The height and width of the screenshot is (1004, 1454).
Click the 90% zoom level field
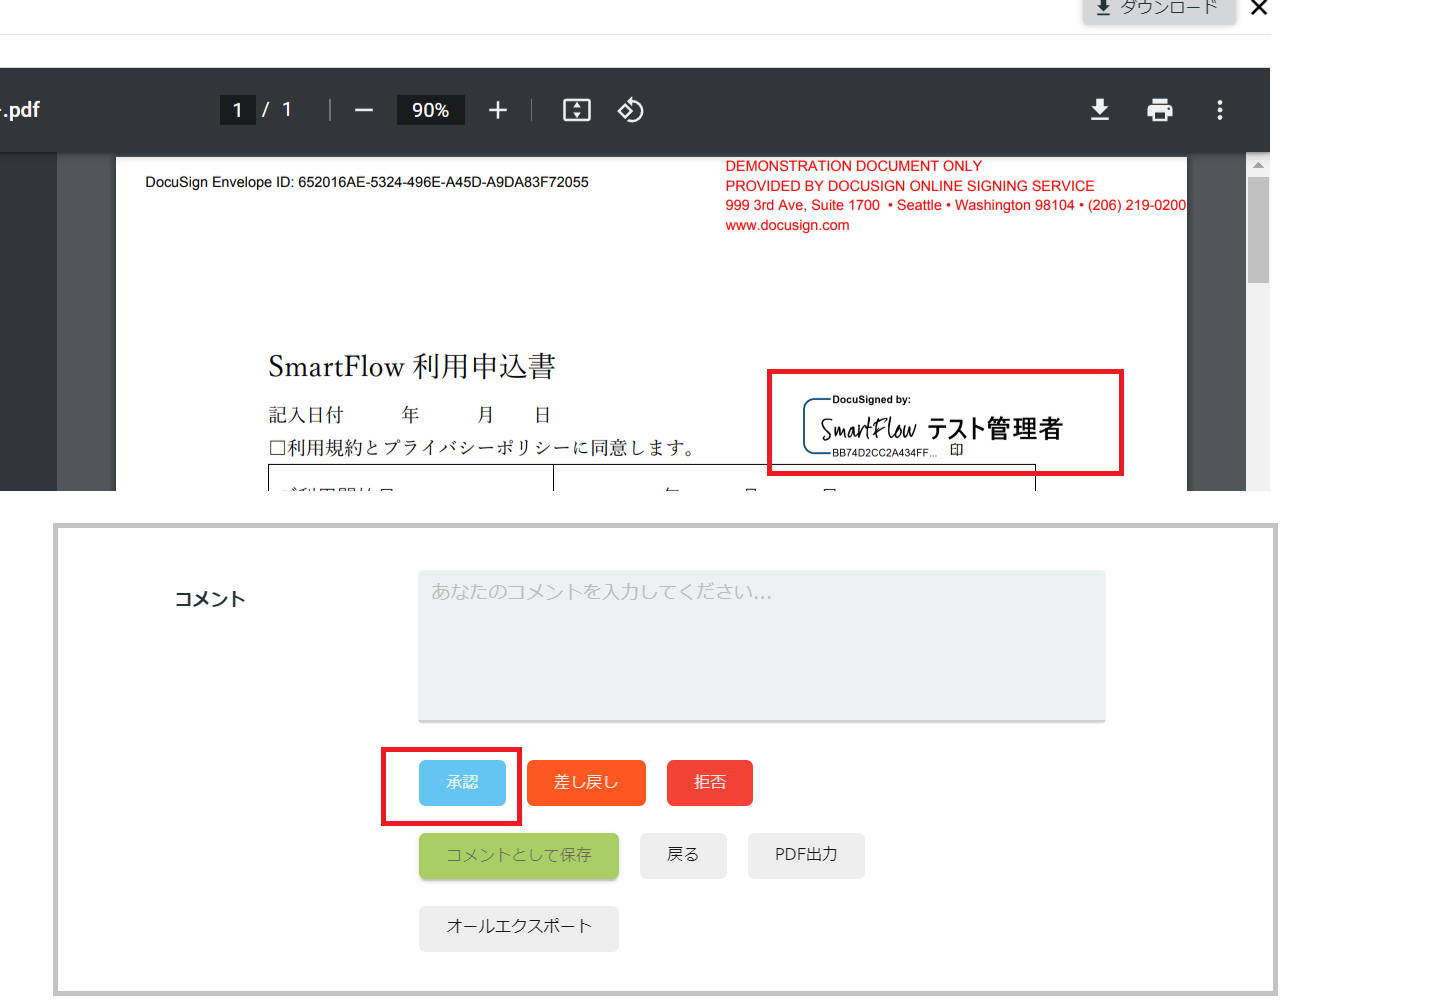[431, 110]
